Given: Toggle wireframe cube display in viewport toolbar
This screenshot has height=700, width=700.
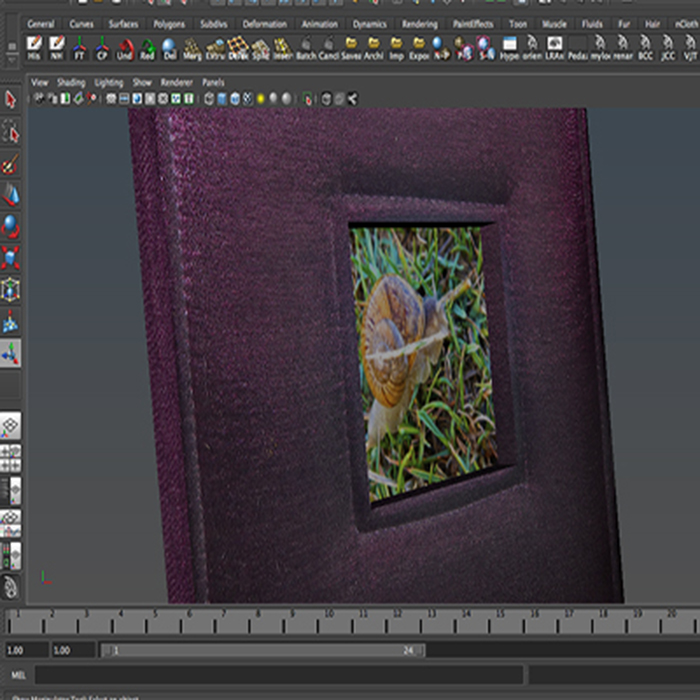Looking at the screenshot, I should coord(208,99).
